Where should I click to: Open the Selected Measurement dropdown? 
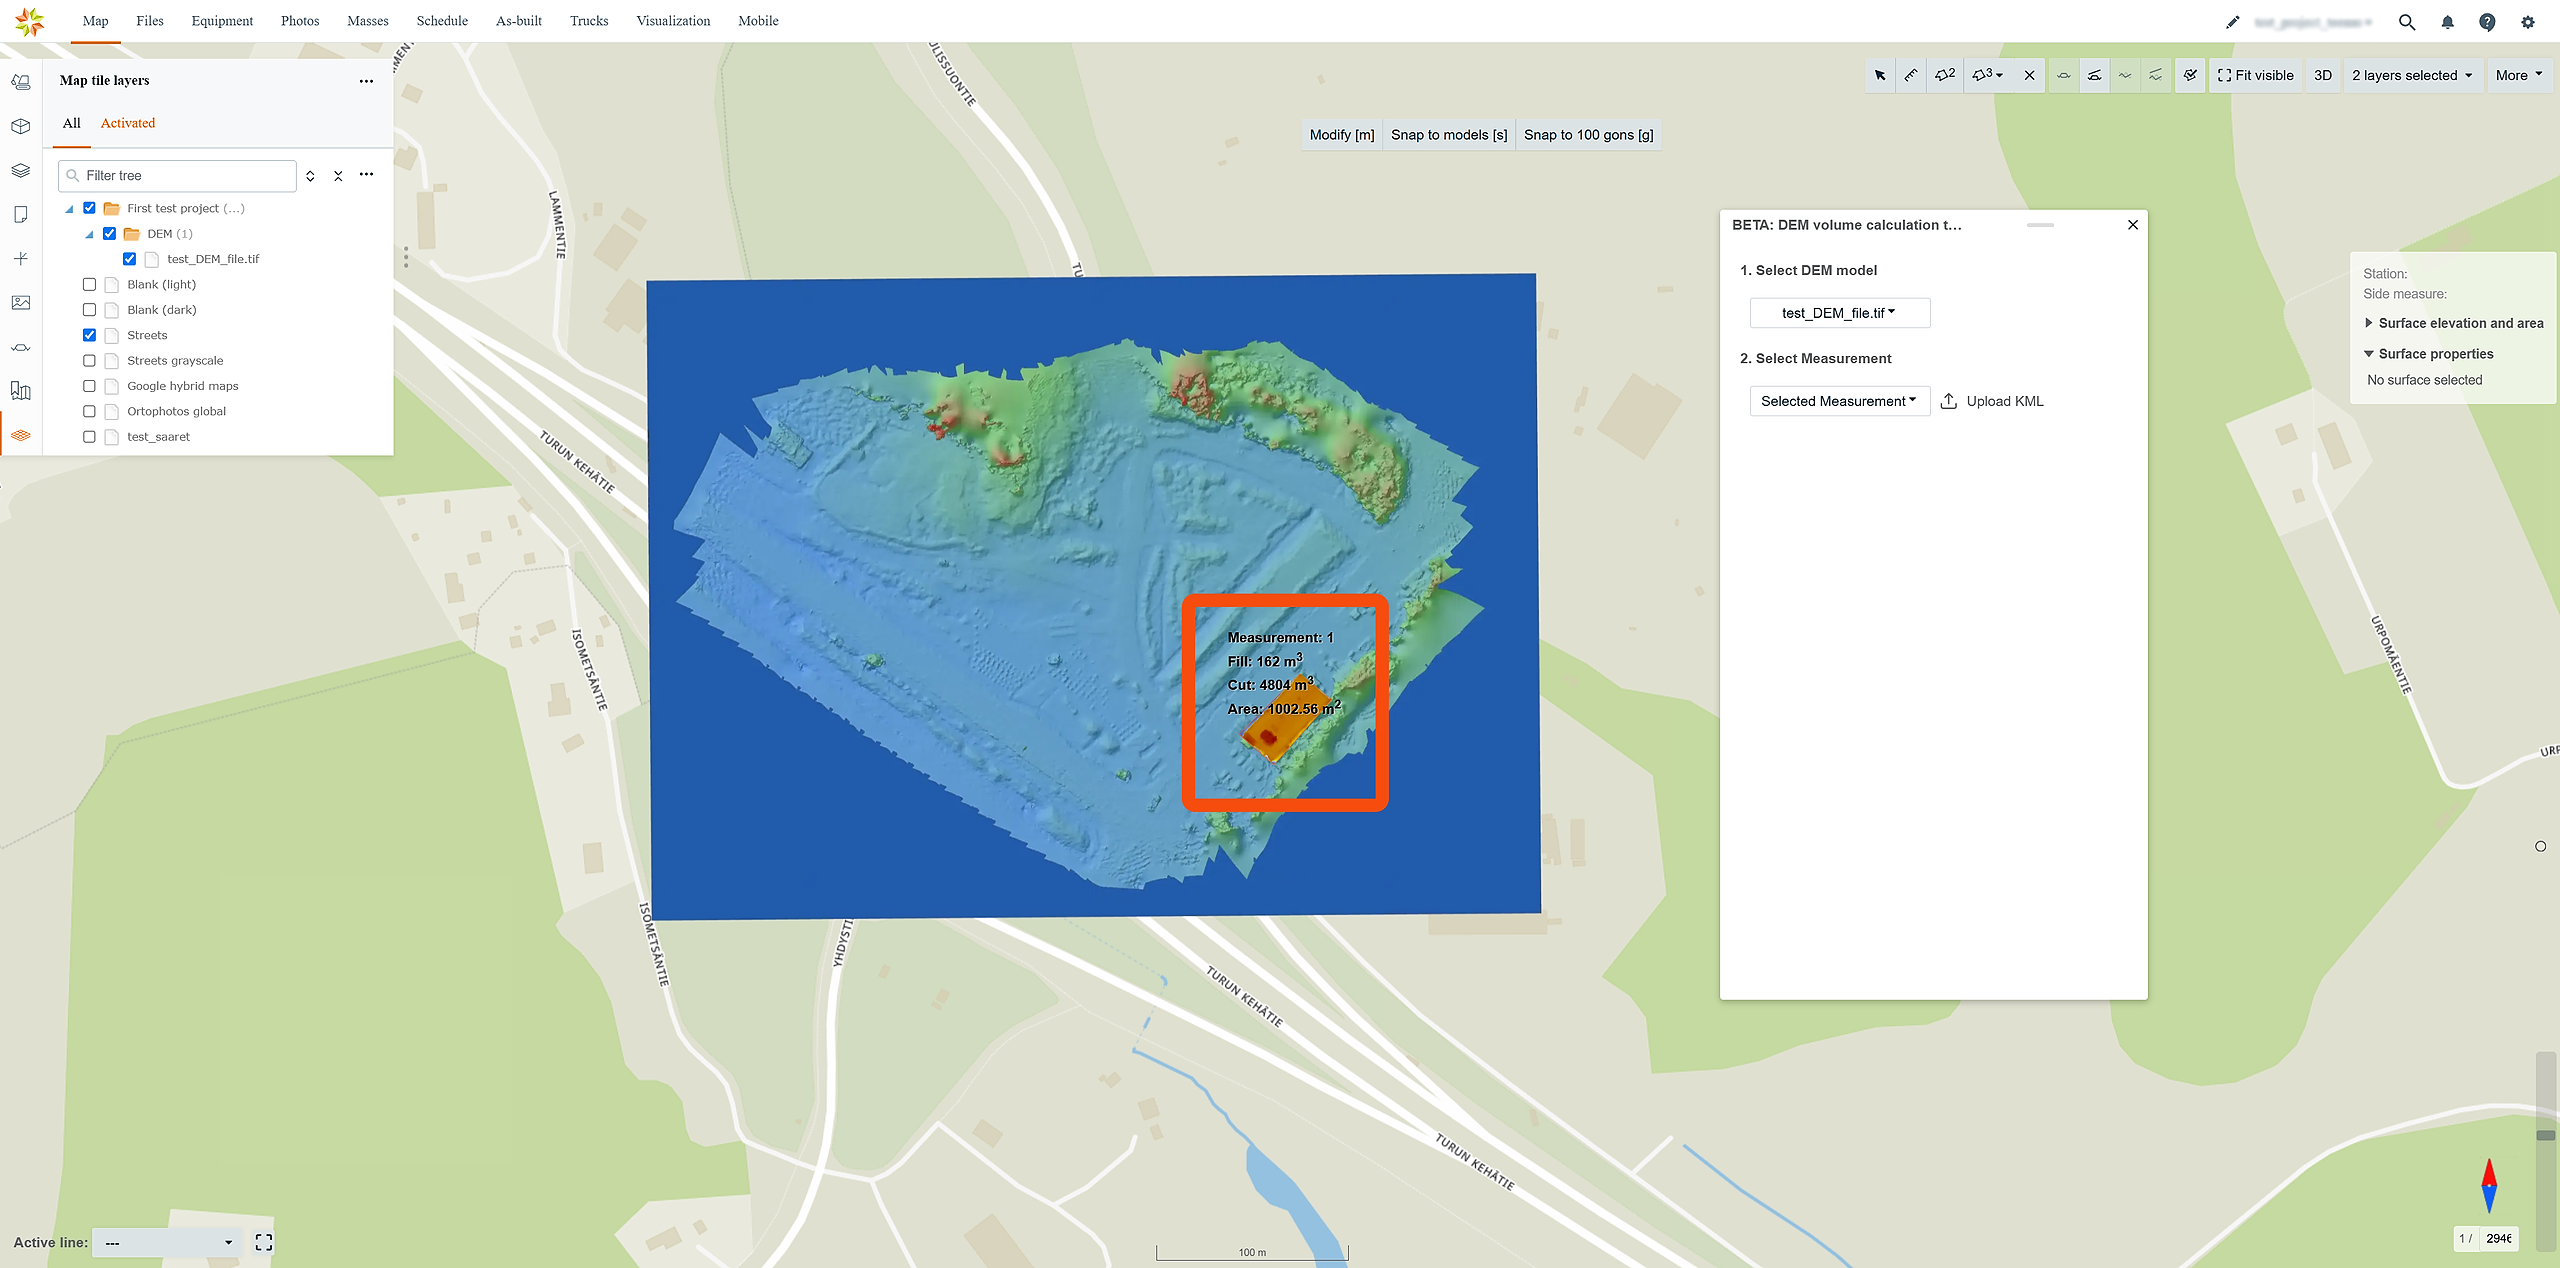[1839, 401]
